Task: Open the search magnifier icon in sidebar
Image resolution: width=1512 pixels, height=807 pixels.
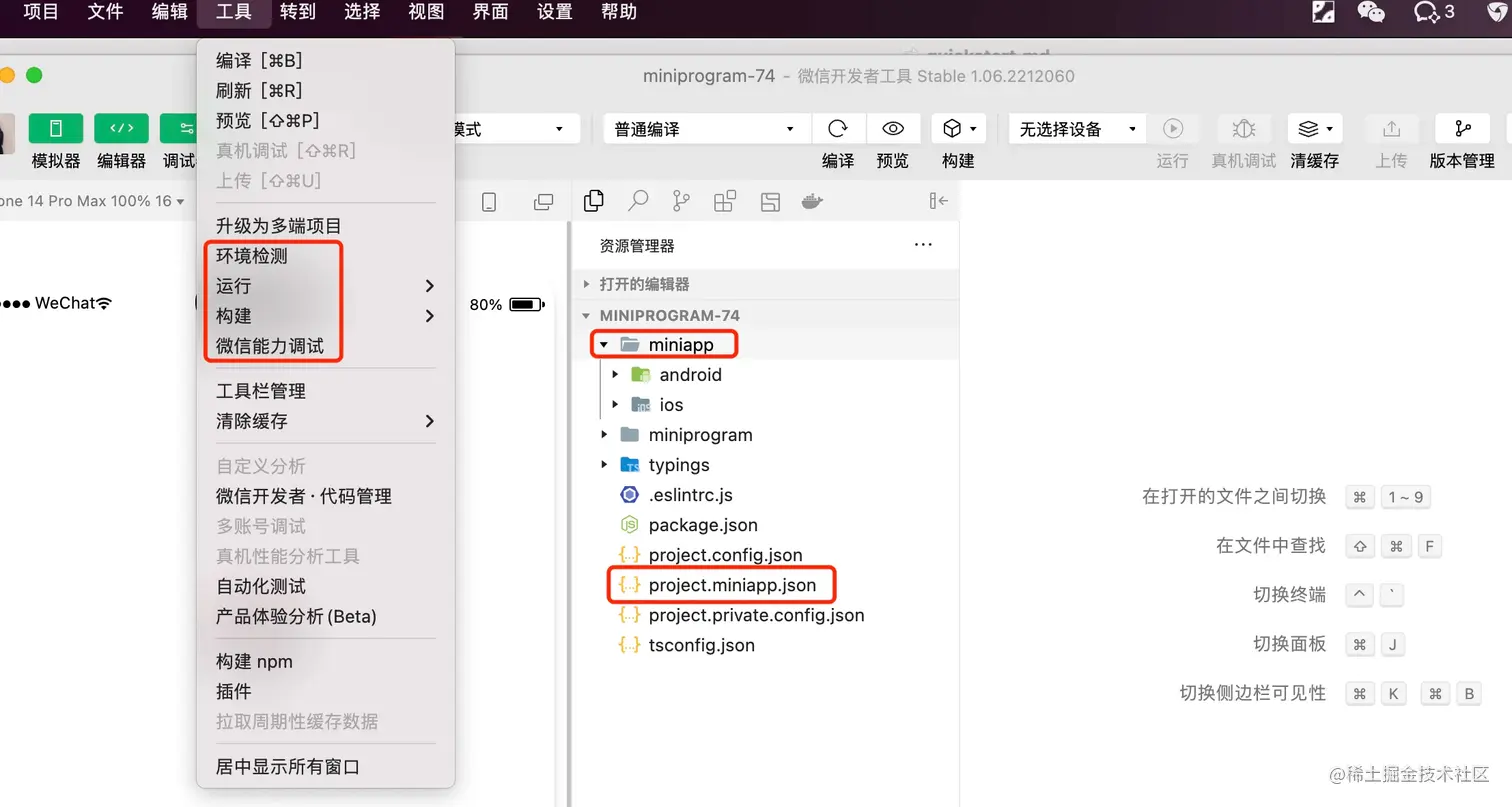Action: [638, 201]
